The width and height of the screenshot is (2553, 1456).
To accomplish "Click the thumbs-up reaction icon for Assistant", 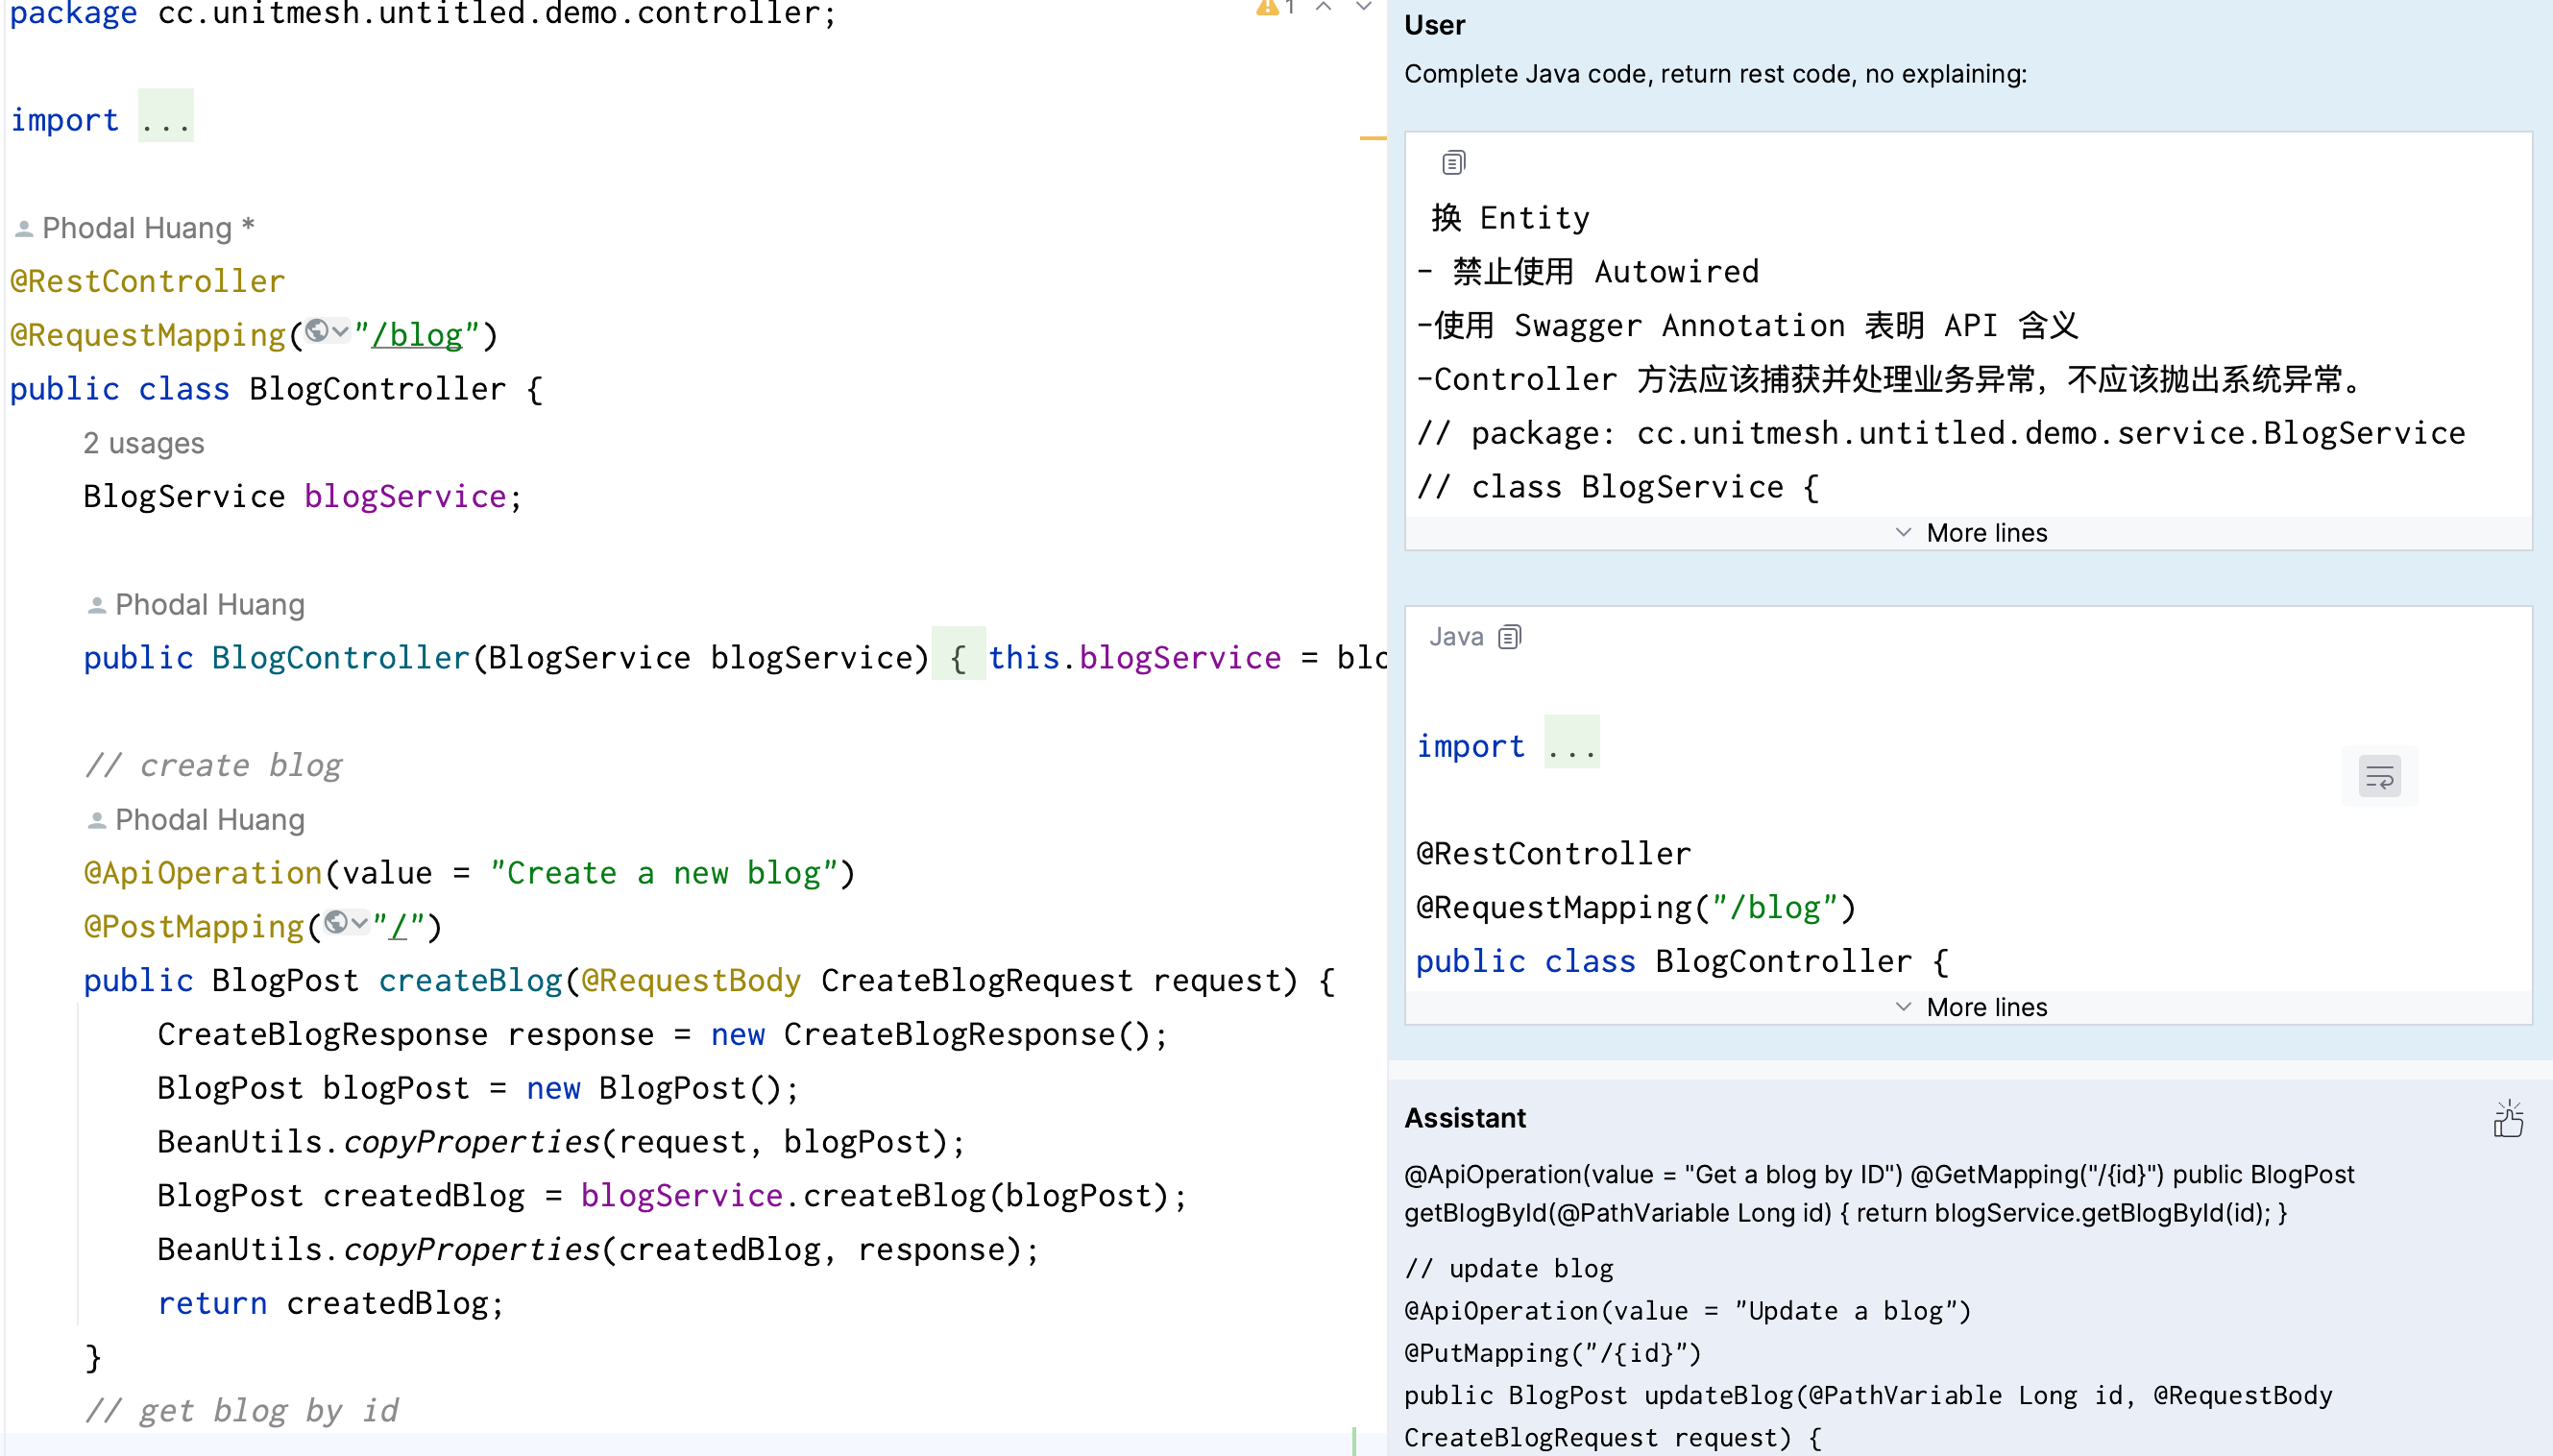I will (2508, 1120).
